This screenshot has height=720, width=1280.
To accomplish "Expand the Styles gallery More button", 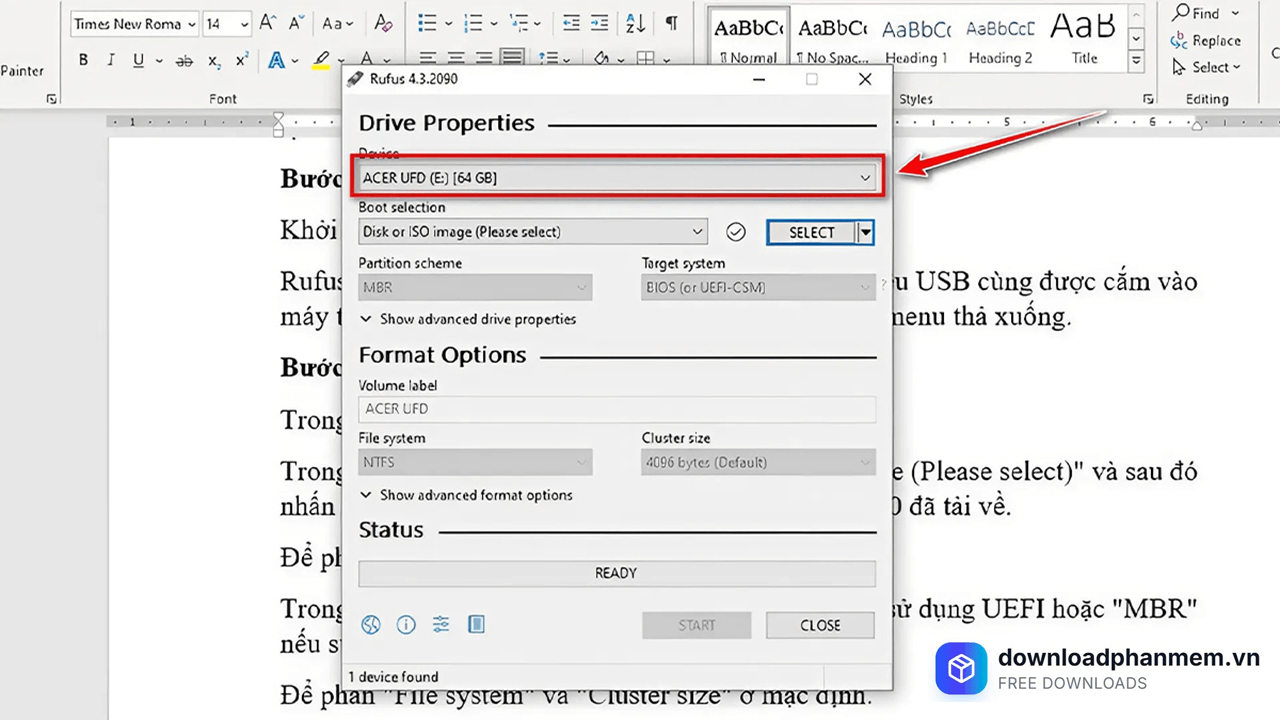I will point(1136,62).
